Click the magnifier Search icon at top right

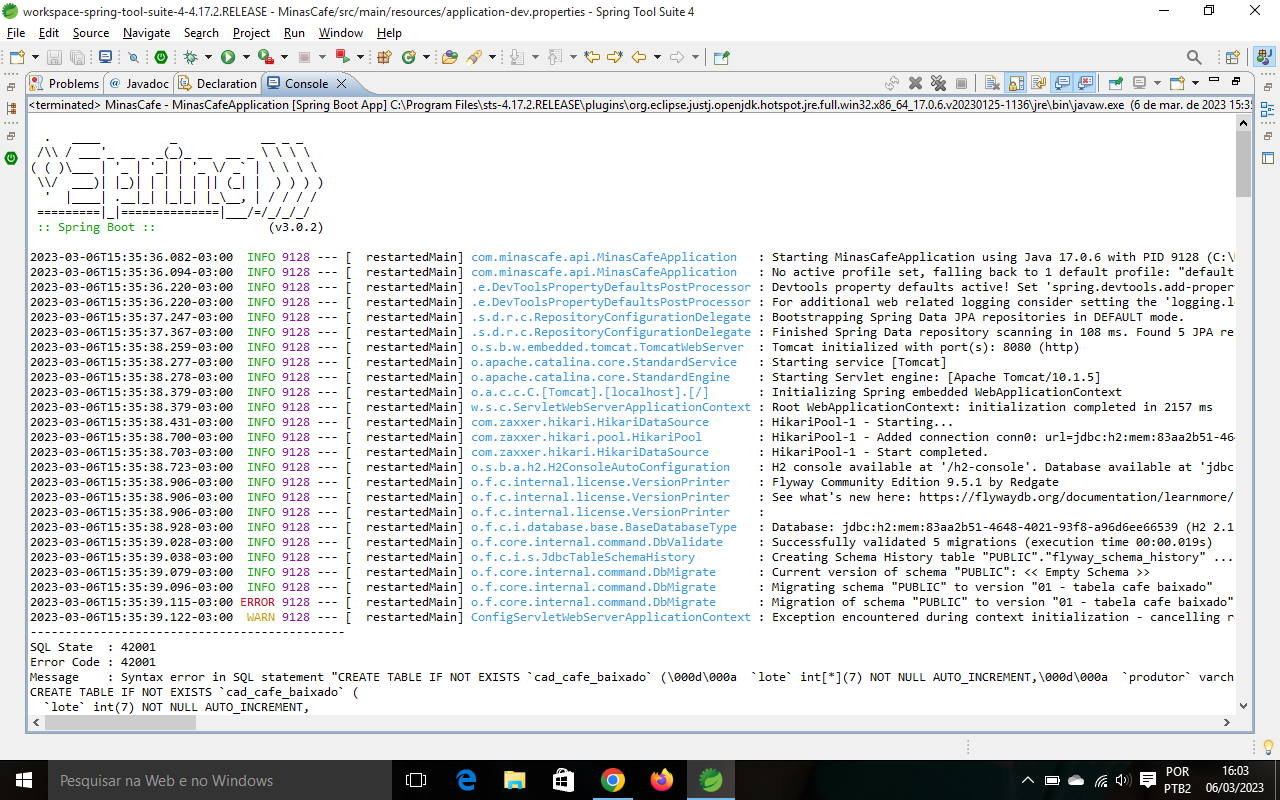(1194, 57)
